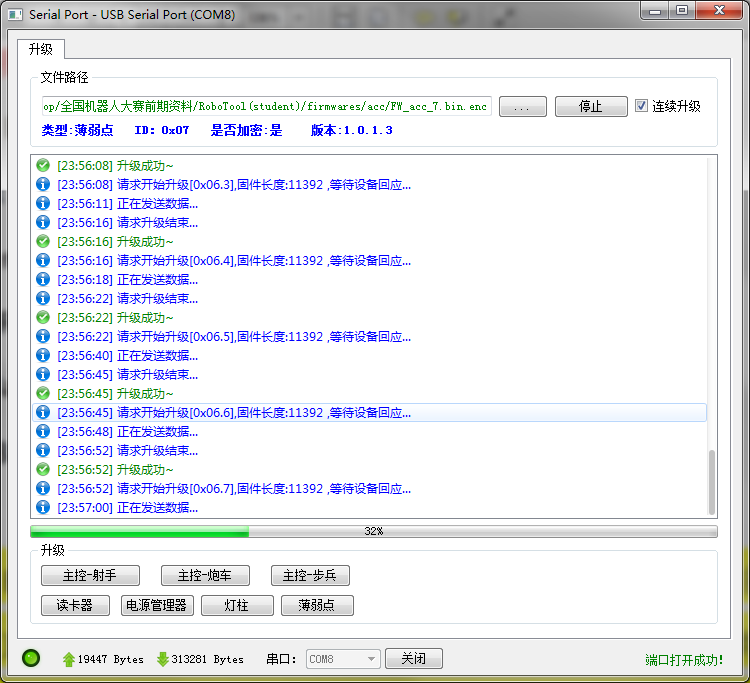The height and width of the screenshot is (683, 750).
Task: Click info icon for 0x06.6 request entry
Action: [43, 412]
